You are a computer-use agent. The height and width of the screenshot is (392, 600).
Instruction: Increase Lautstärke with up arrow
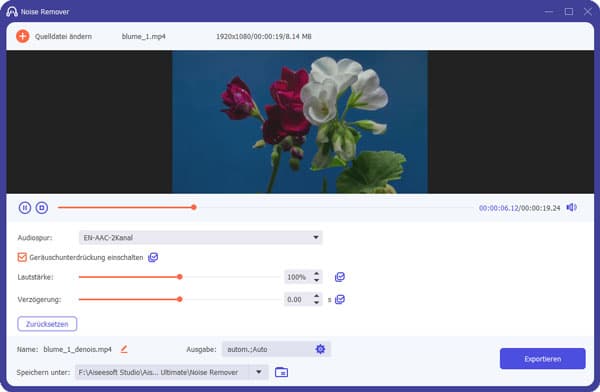[316, 274]
